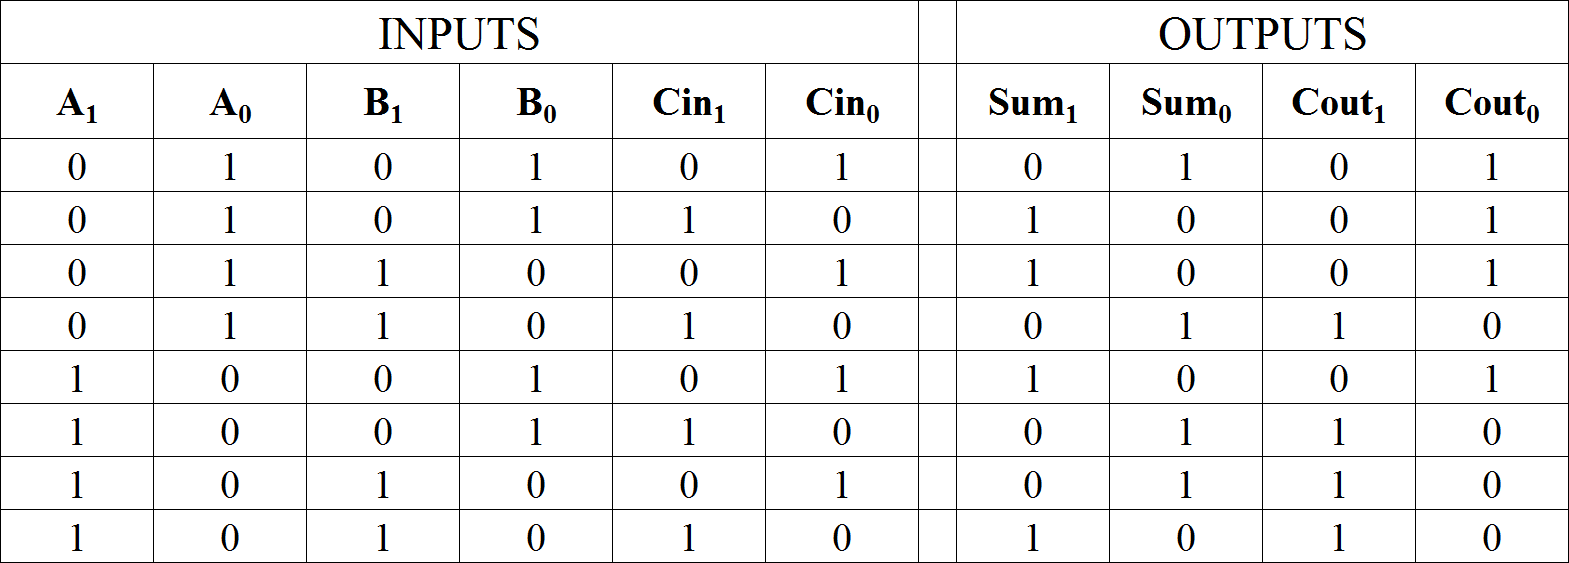Click the B0 column header
Image resolution: width=1569 pixels, height=563 pixels.
(x=536, y=103)
